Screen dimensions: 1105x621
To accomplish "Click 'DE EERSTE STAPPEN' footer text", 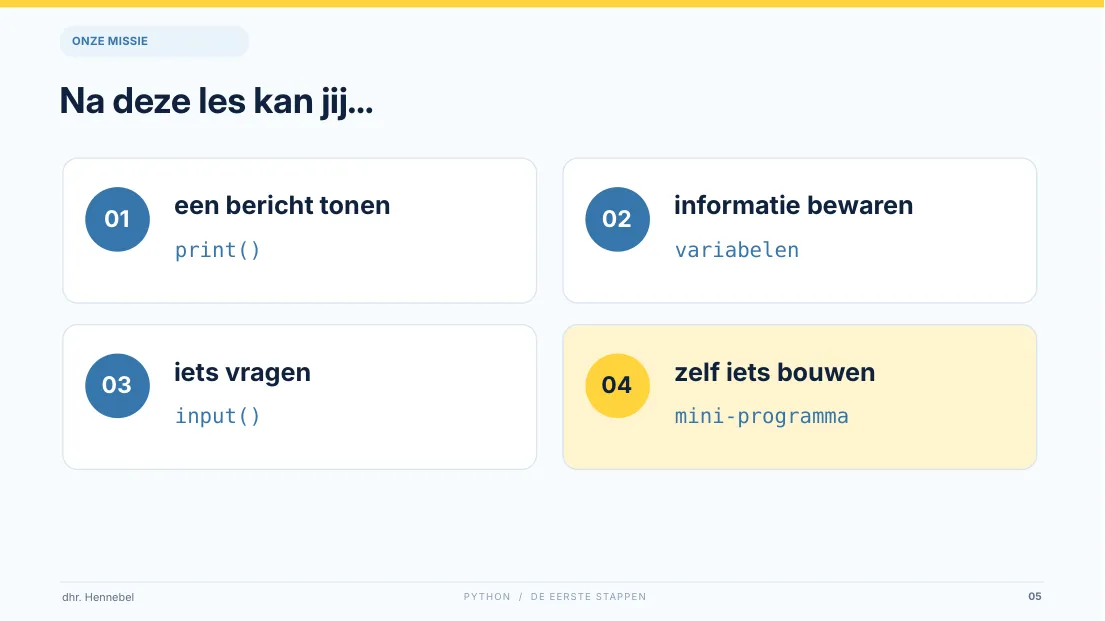I will 588,596.
